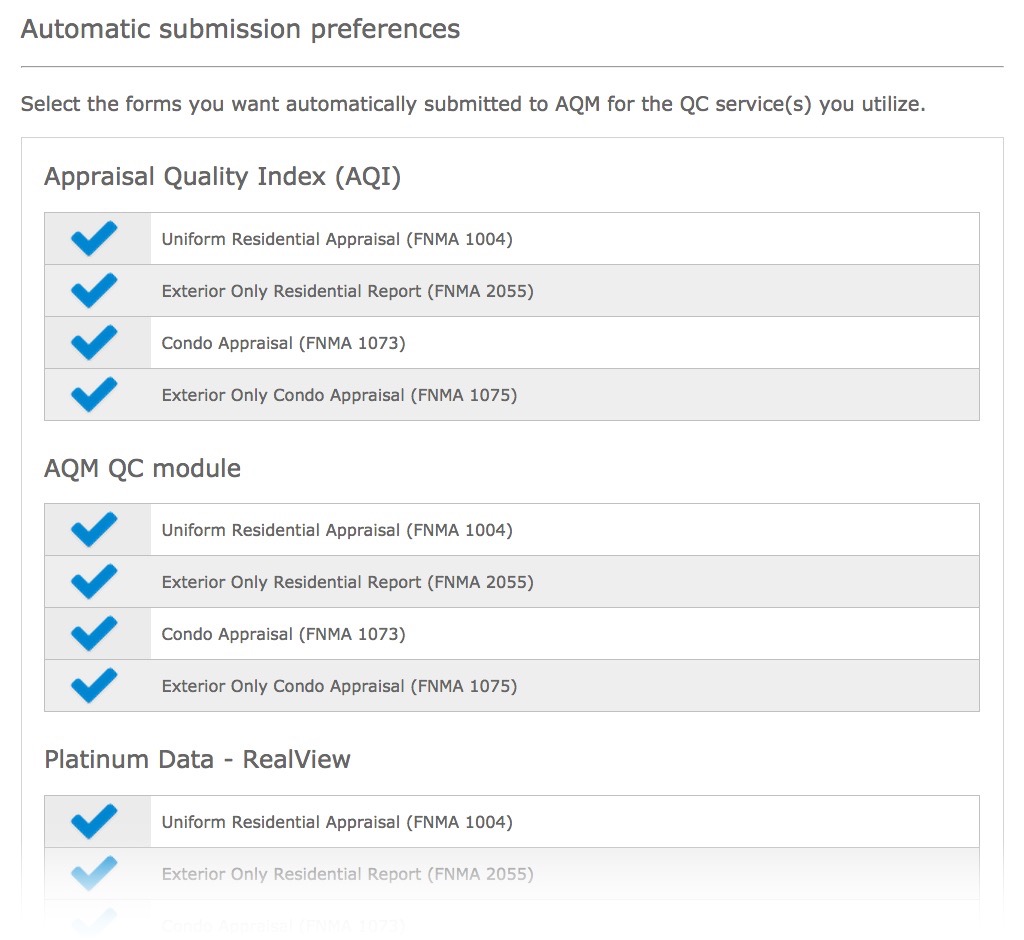The width and height of the screenshot is (1024, 940).
Task: Click AQM QC module Exterior Only Residential Report label
Action: [x=347, y=582]
